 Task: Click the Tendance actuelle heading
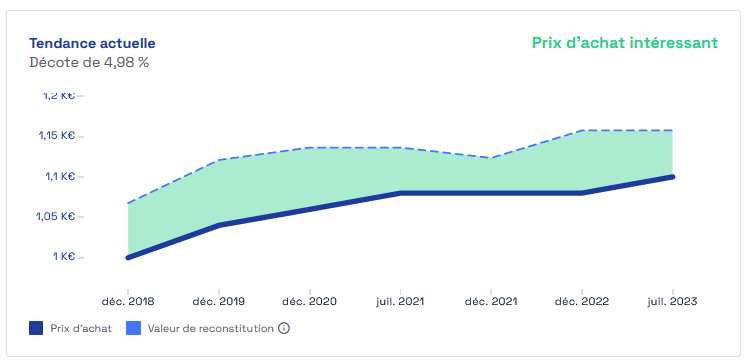click(x=92, y=43)
